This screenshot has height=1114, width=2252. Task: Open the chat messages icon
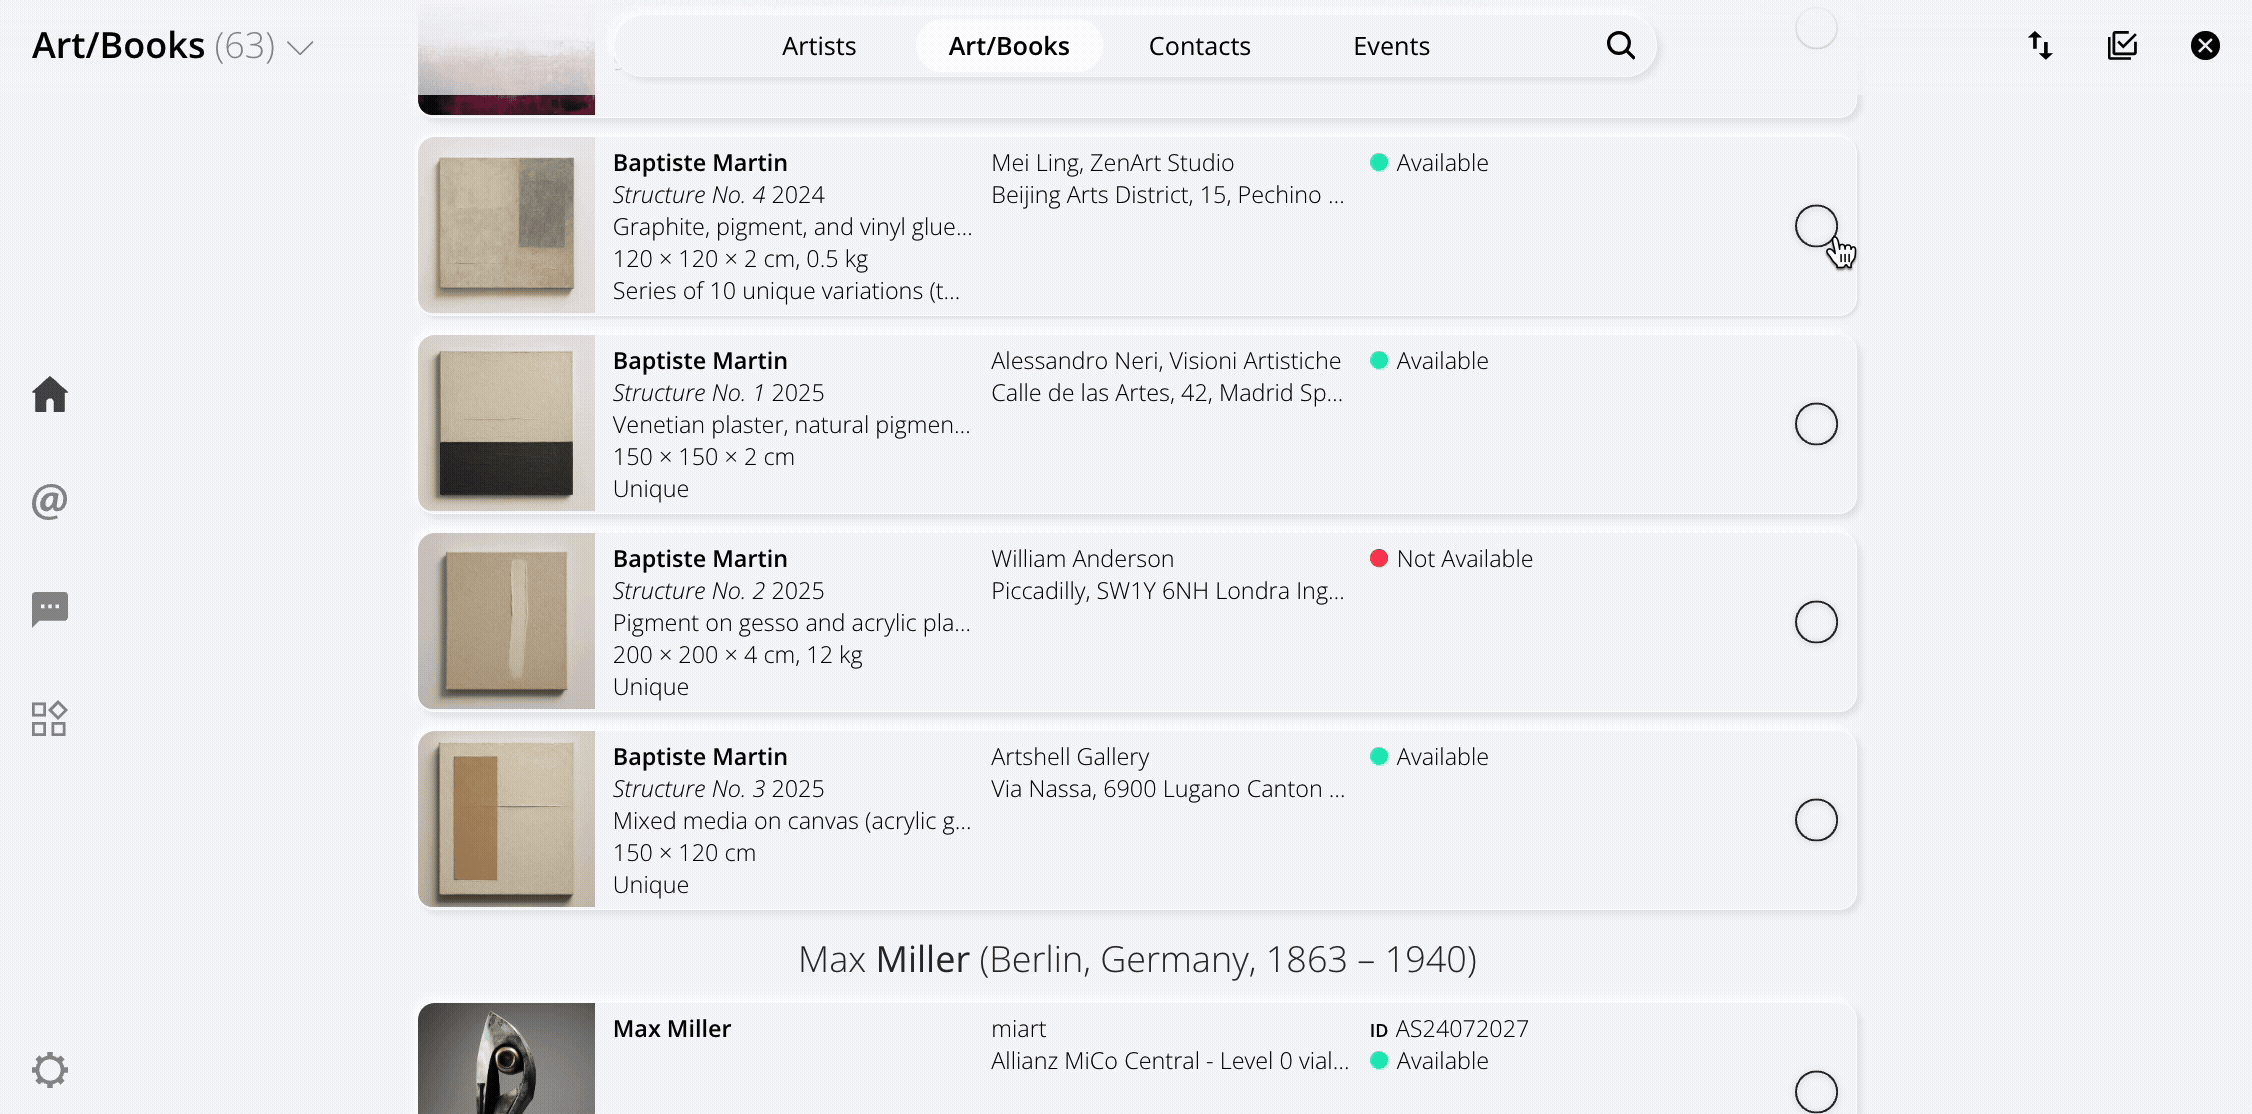coord(49,610)
